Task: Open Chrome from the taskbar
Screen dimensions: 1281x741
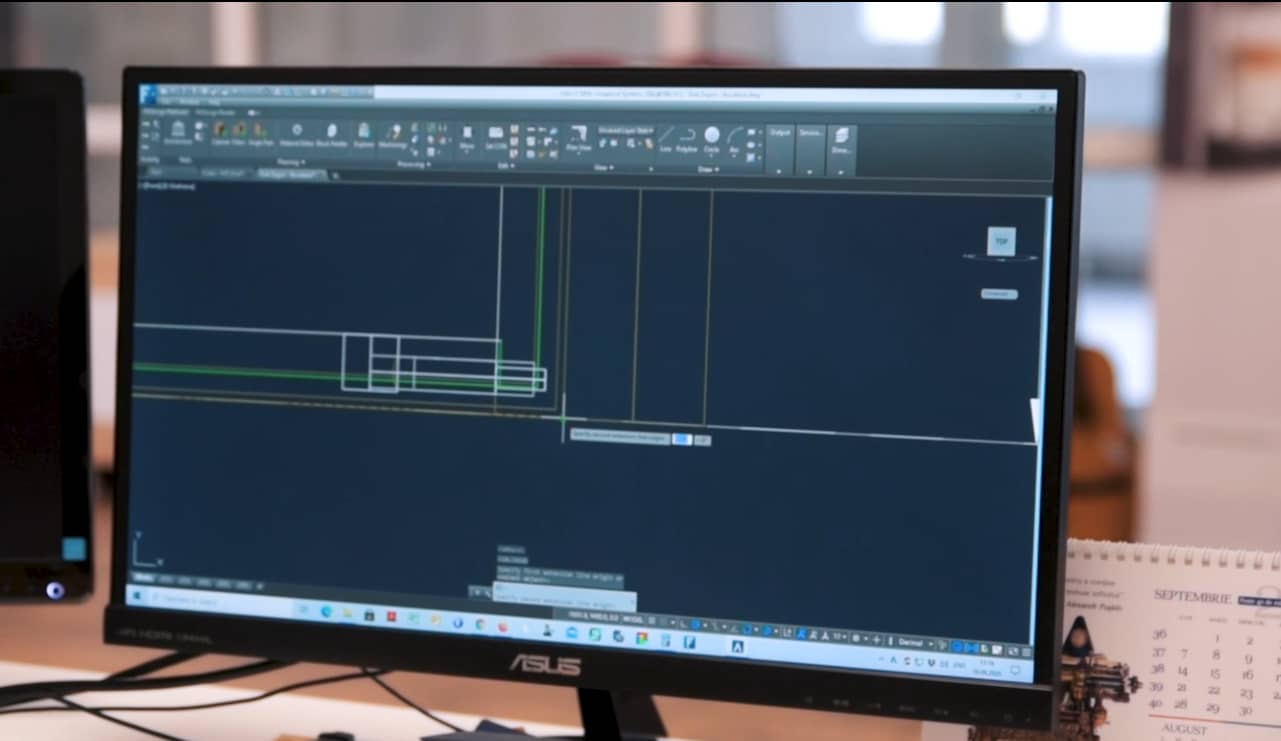Action: tap(480, 625)
